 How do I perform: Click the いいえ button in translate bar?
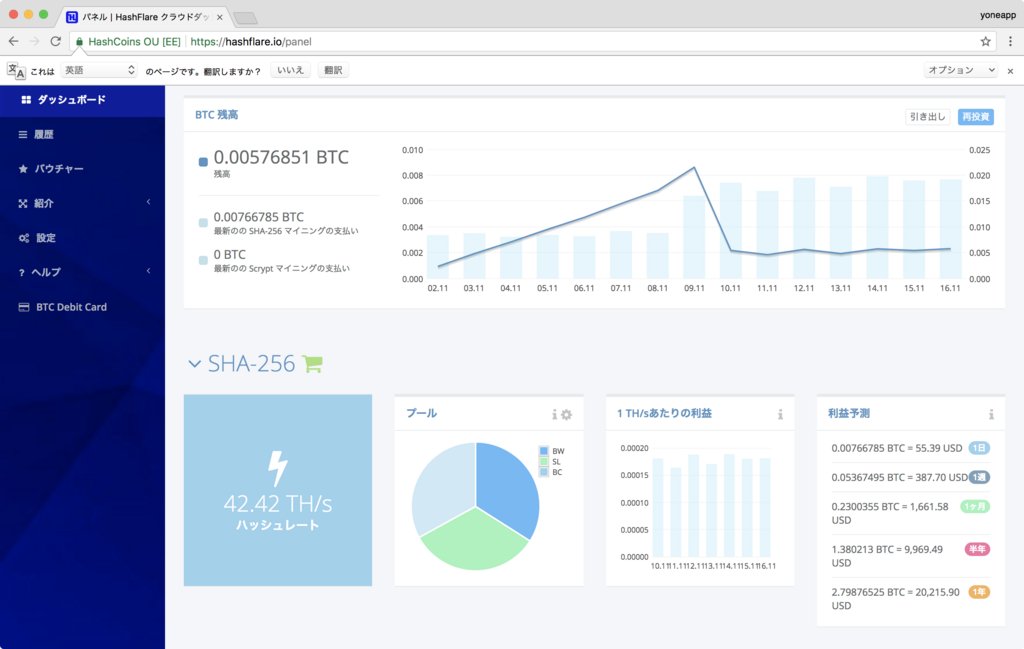coord(291,70)
